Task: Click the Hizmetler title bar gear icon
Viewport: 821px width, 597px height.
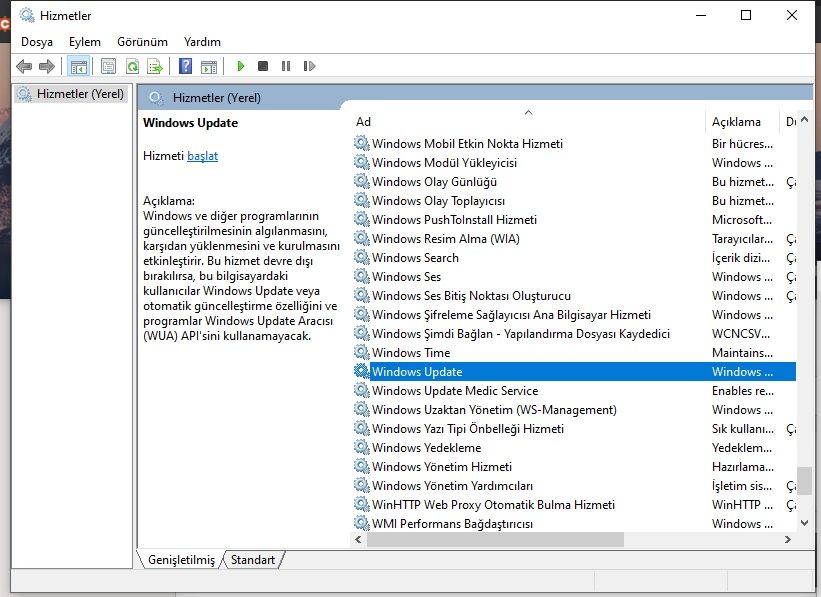Action: pos(27,15)
